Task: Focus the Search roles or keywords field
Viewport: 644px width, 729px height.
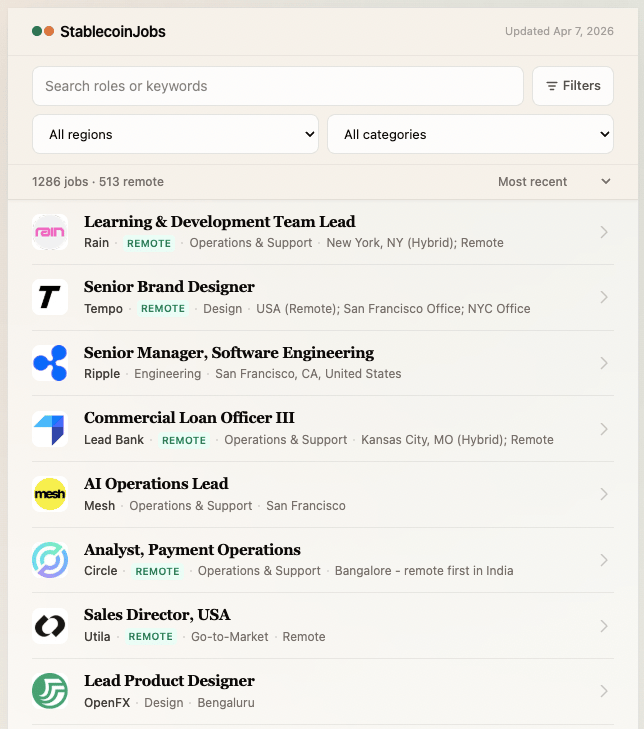Action: tap(278, 86)
